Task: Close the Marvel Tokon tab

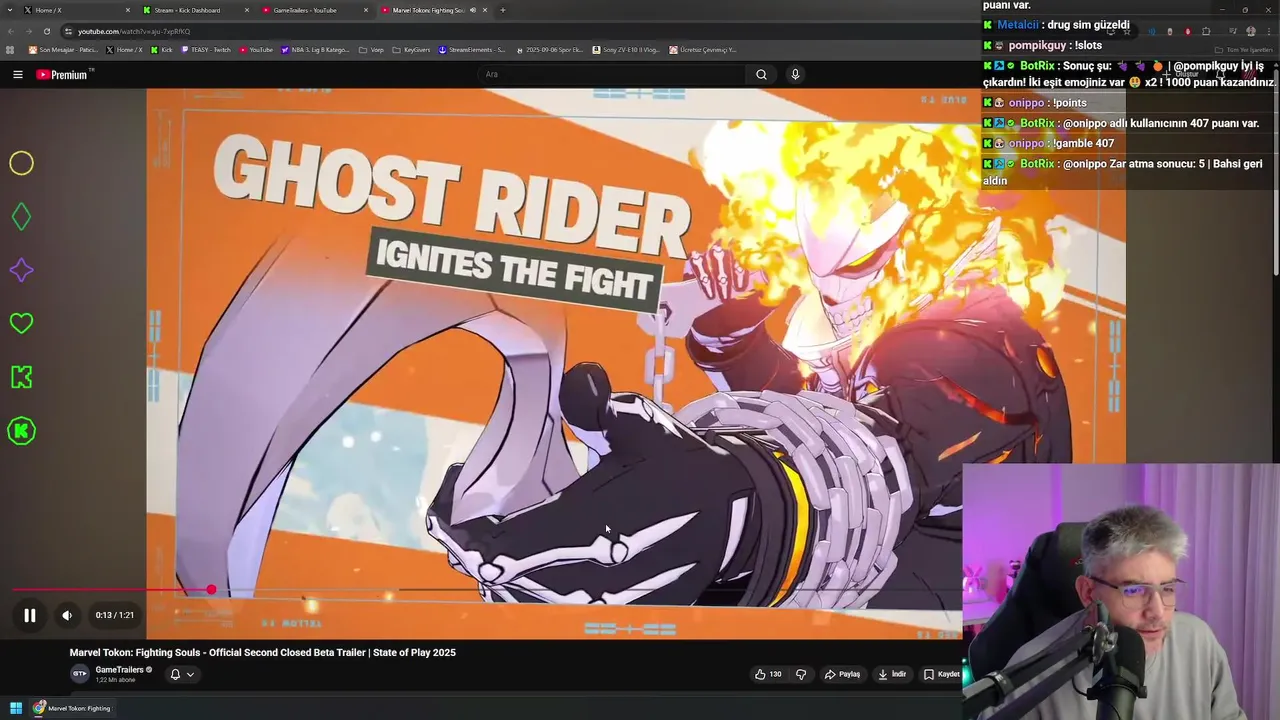Action: click(485, 10)
